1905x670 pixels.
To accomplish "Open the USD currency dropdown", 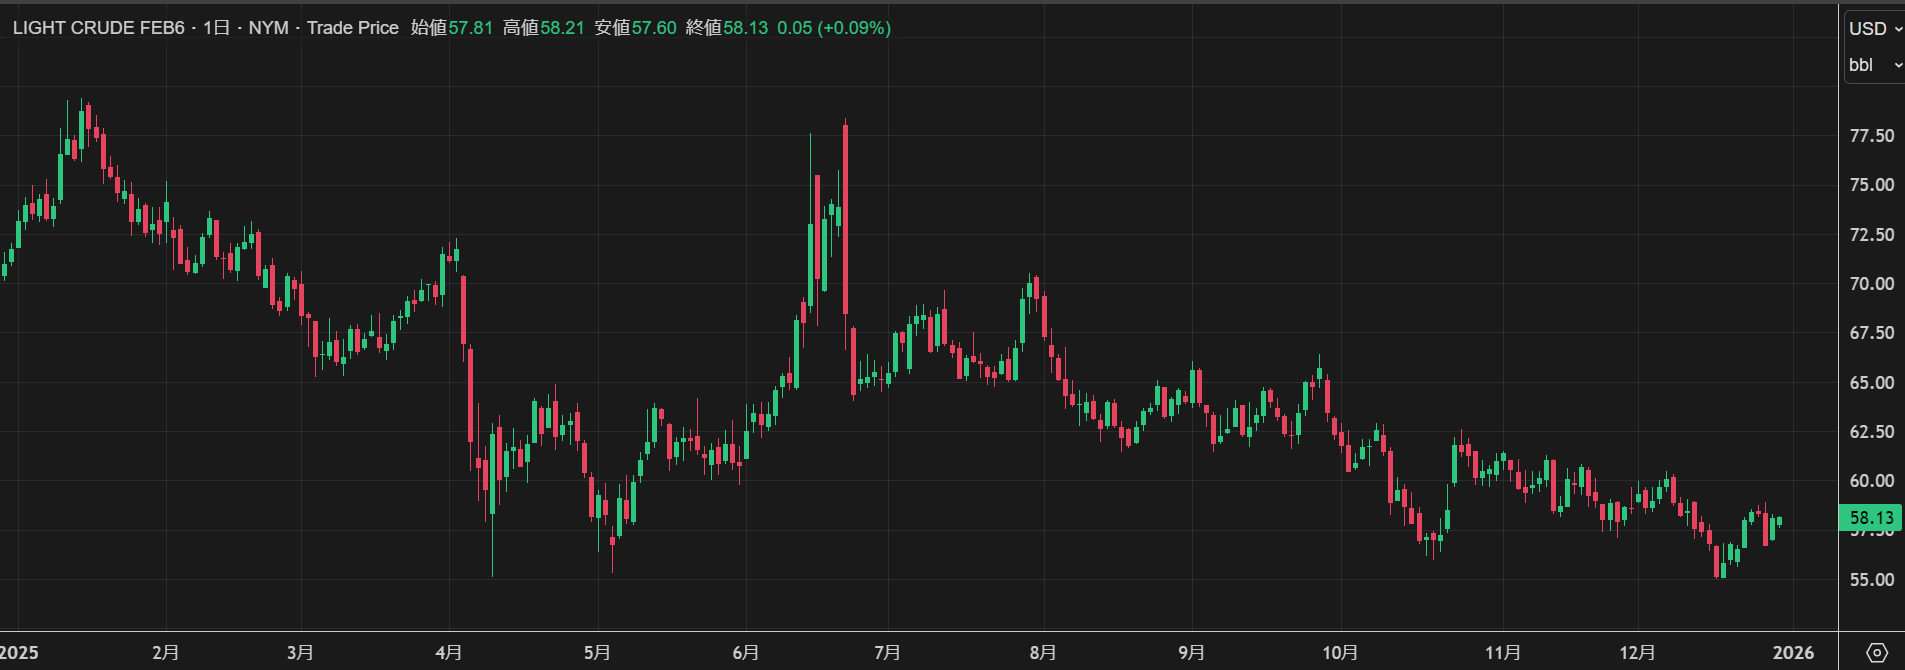I will [1874, 29].
